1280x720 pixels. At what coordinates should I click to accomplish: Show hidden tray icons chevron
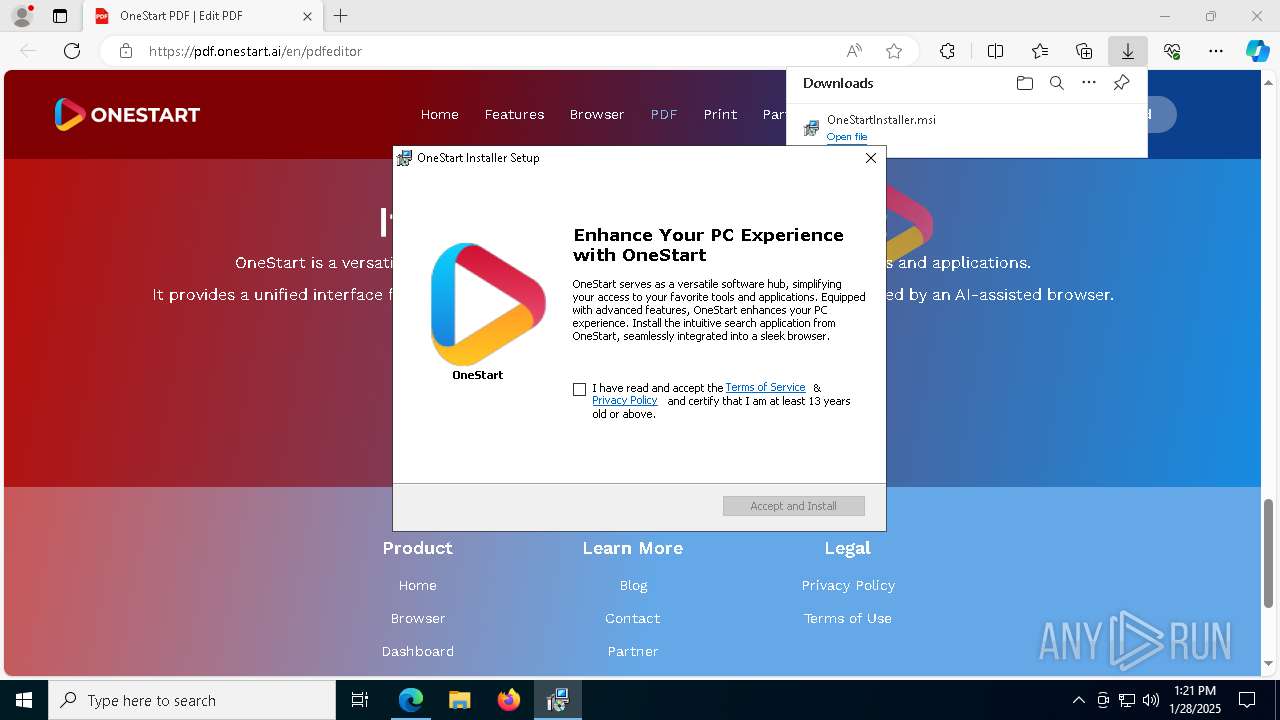coord(1078,700)
